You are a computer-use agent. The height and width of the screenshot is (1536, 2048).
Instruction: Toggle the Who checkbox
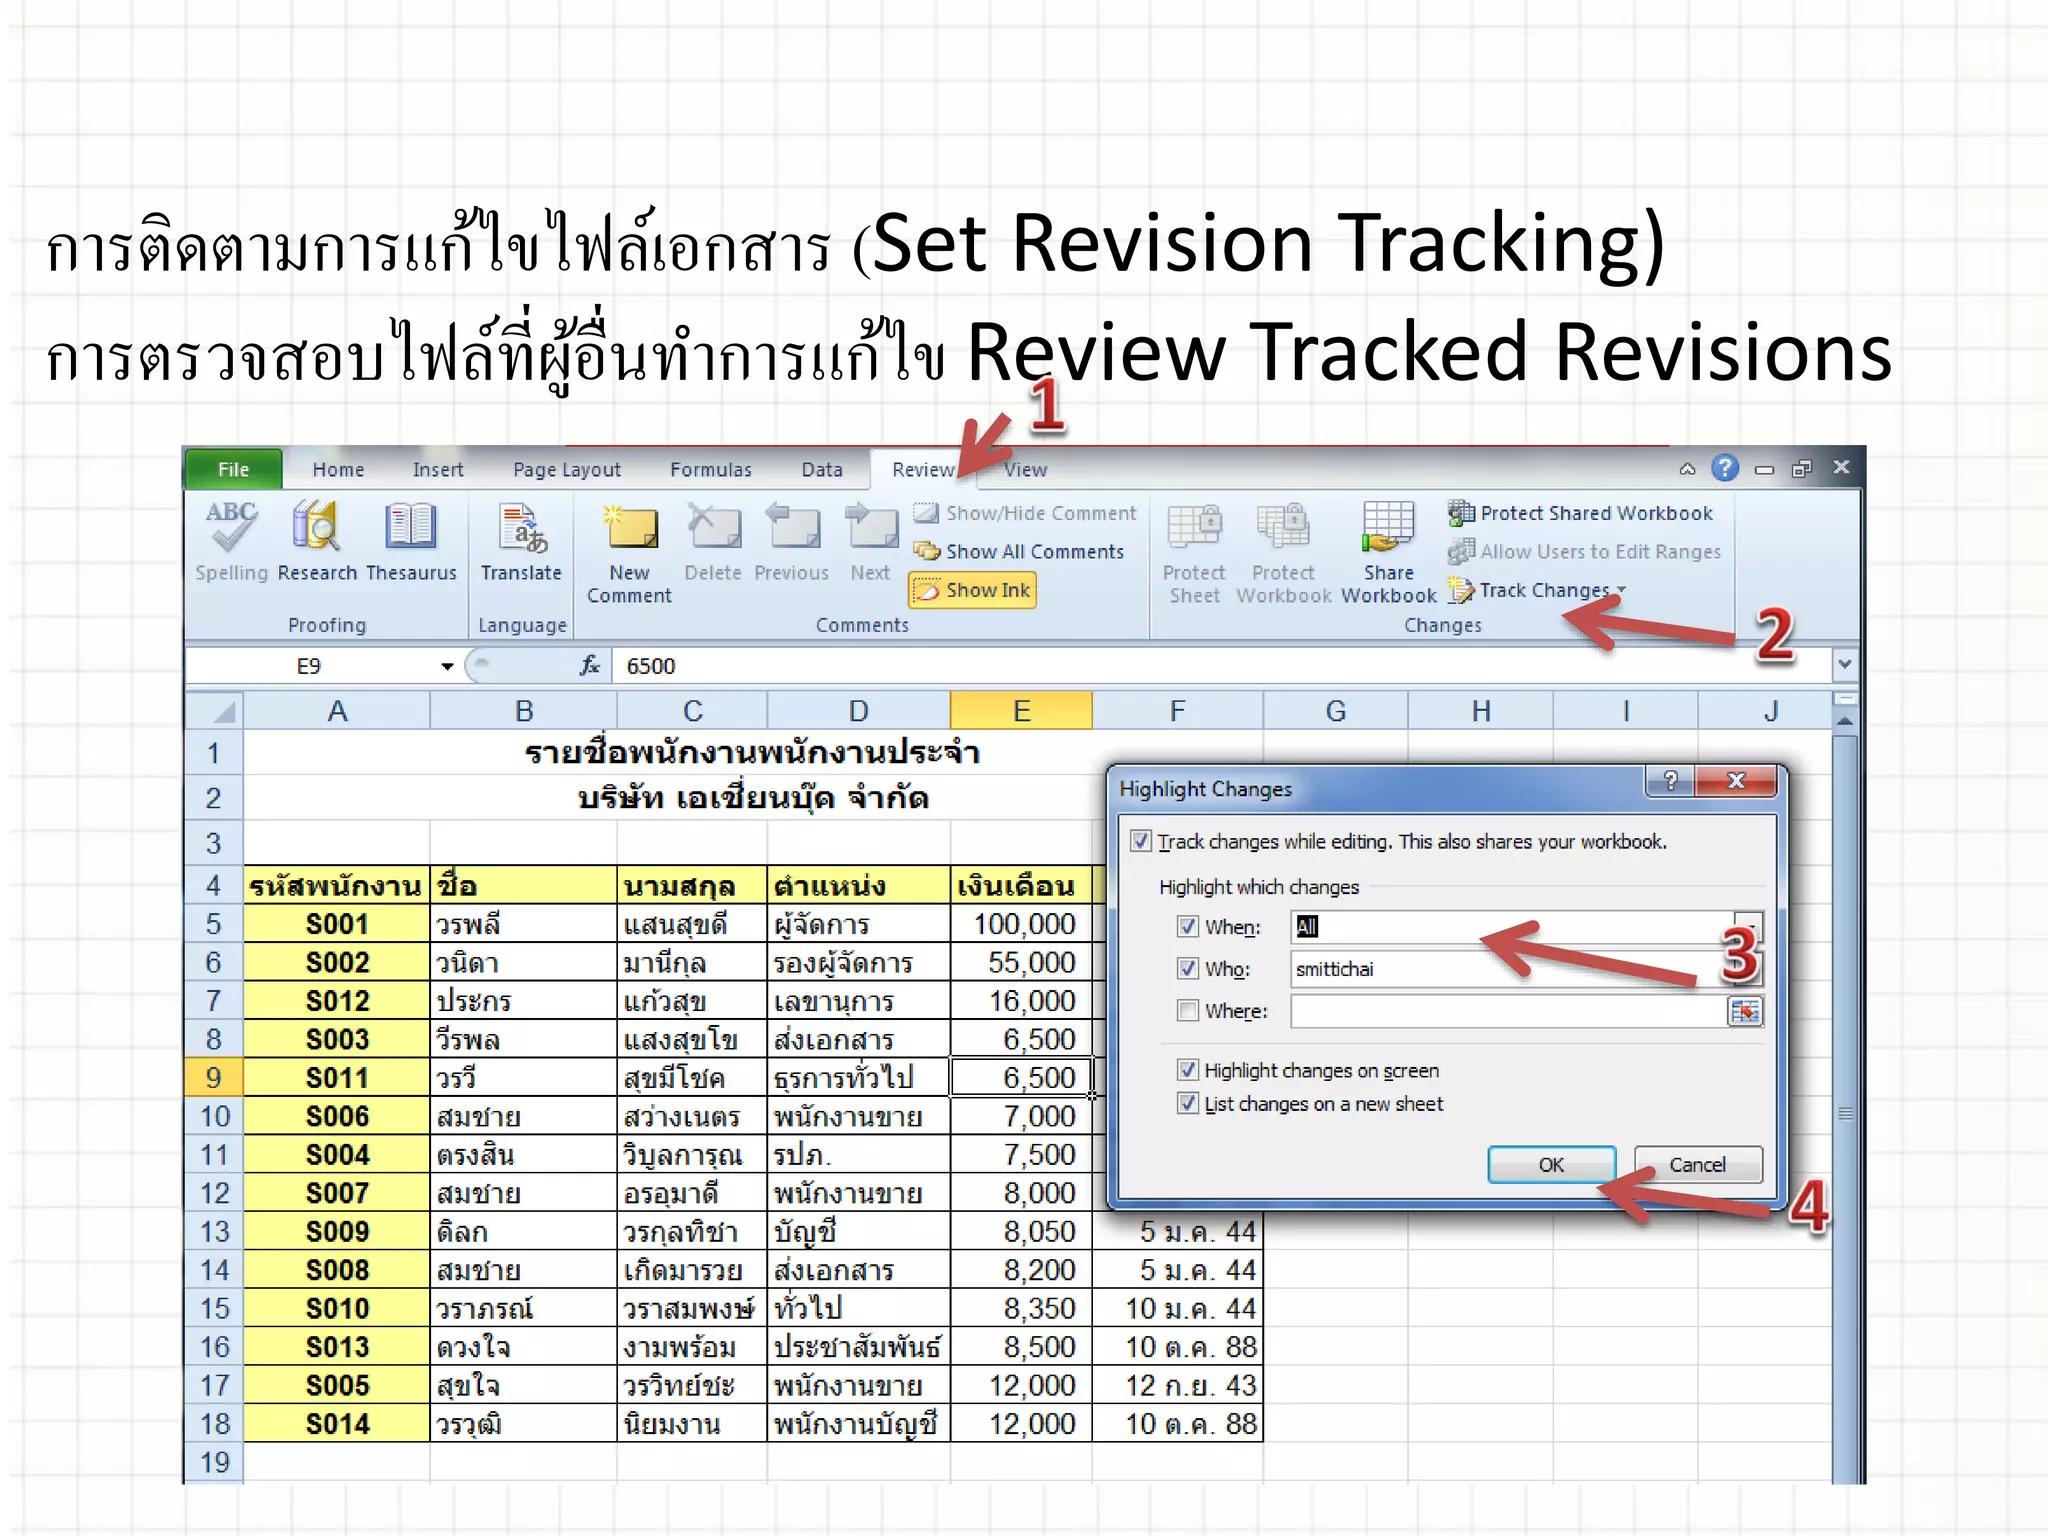1187,968
